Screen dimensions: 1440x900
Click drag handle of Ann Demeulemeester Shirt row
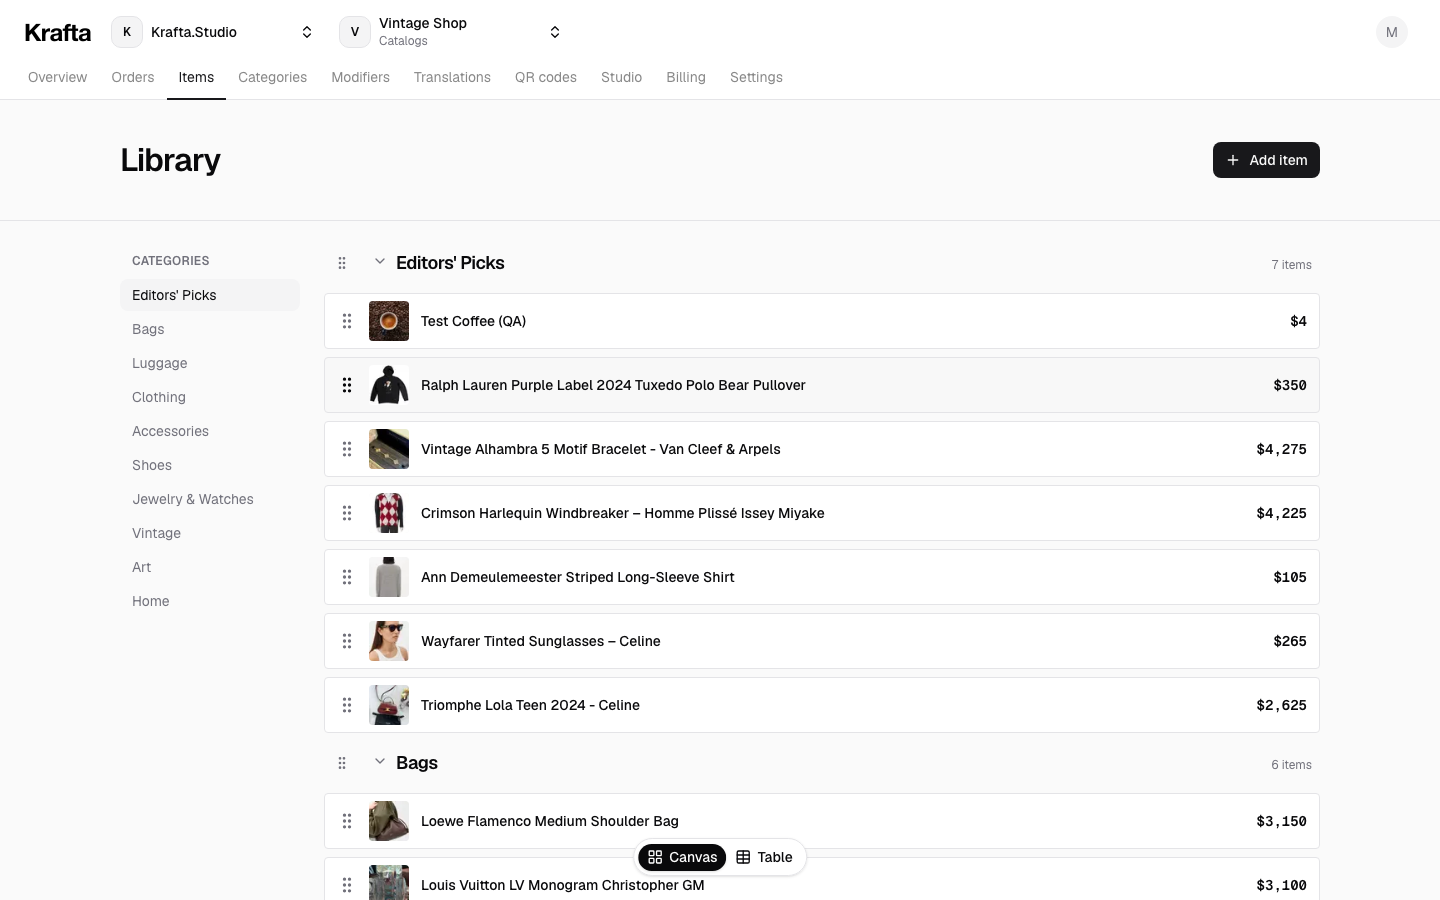point(347,577)
